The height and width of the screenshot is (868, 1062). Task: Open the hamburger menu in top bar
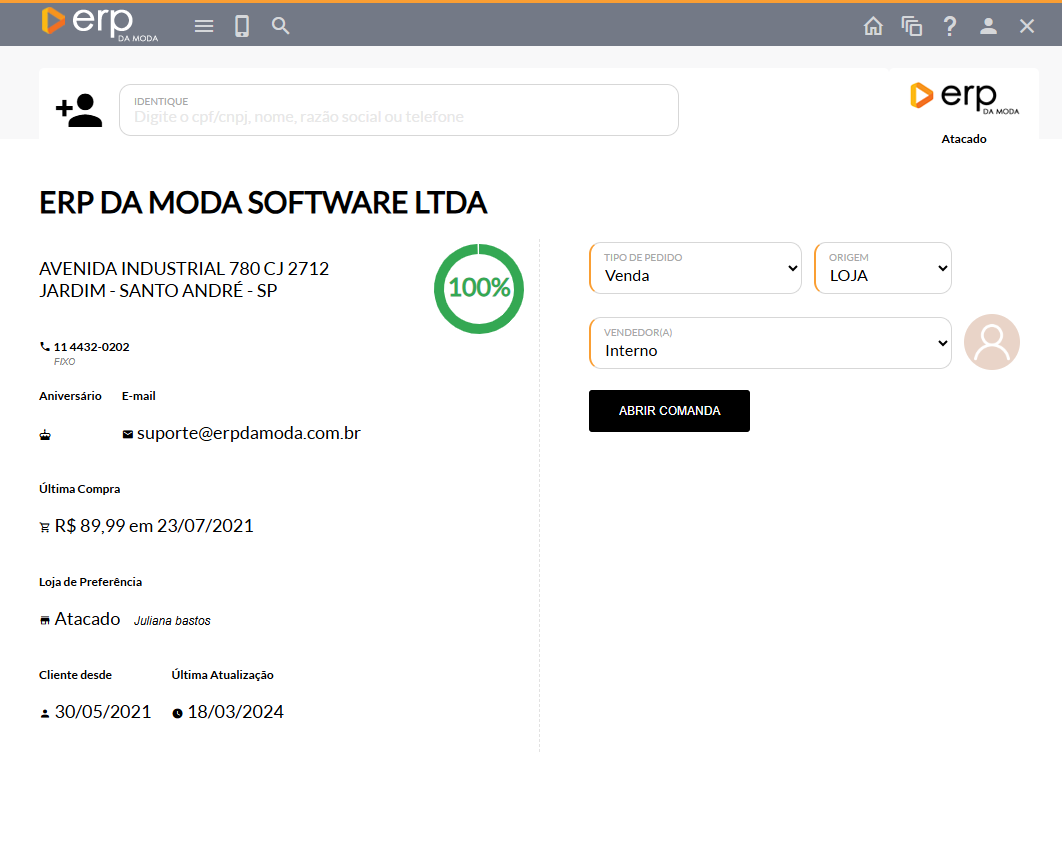[x=204, y=26]
